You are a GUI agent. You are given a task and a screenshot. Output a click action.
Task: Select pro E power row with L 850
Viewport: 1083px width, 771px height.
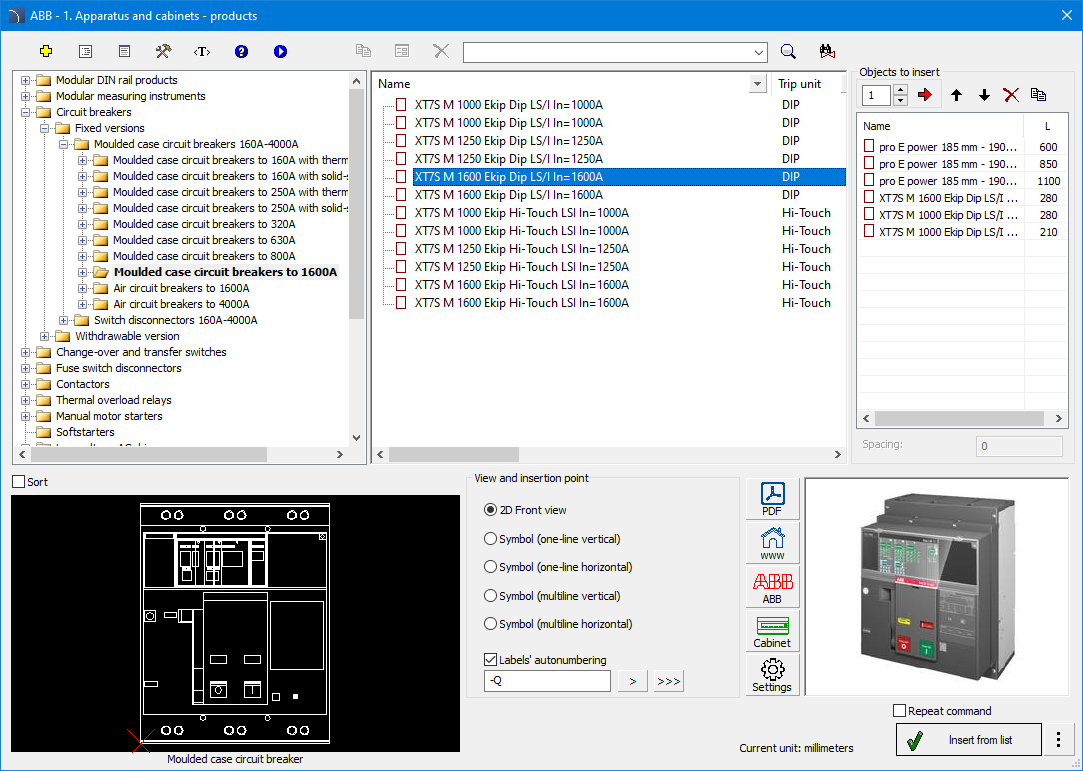tap(962, 164)
